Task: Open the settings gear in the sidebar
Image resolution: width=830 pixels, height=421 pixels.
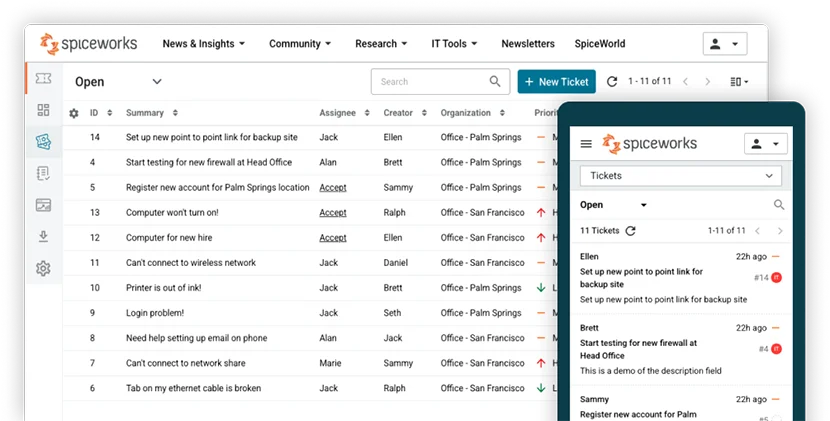Action: pos(43,268)
